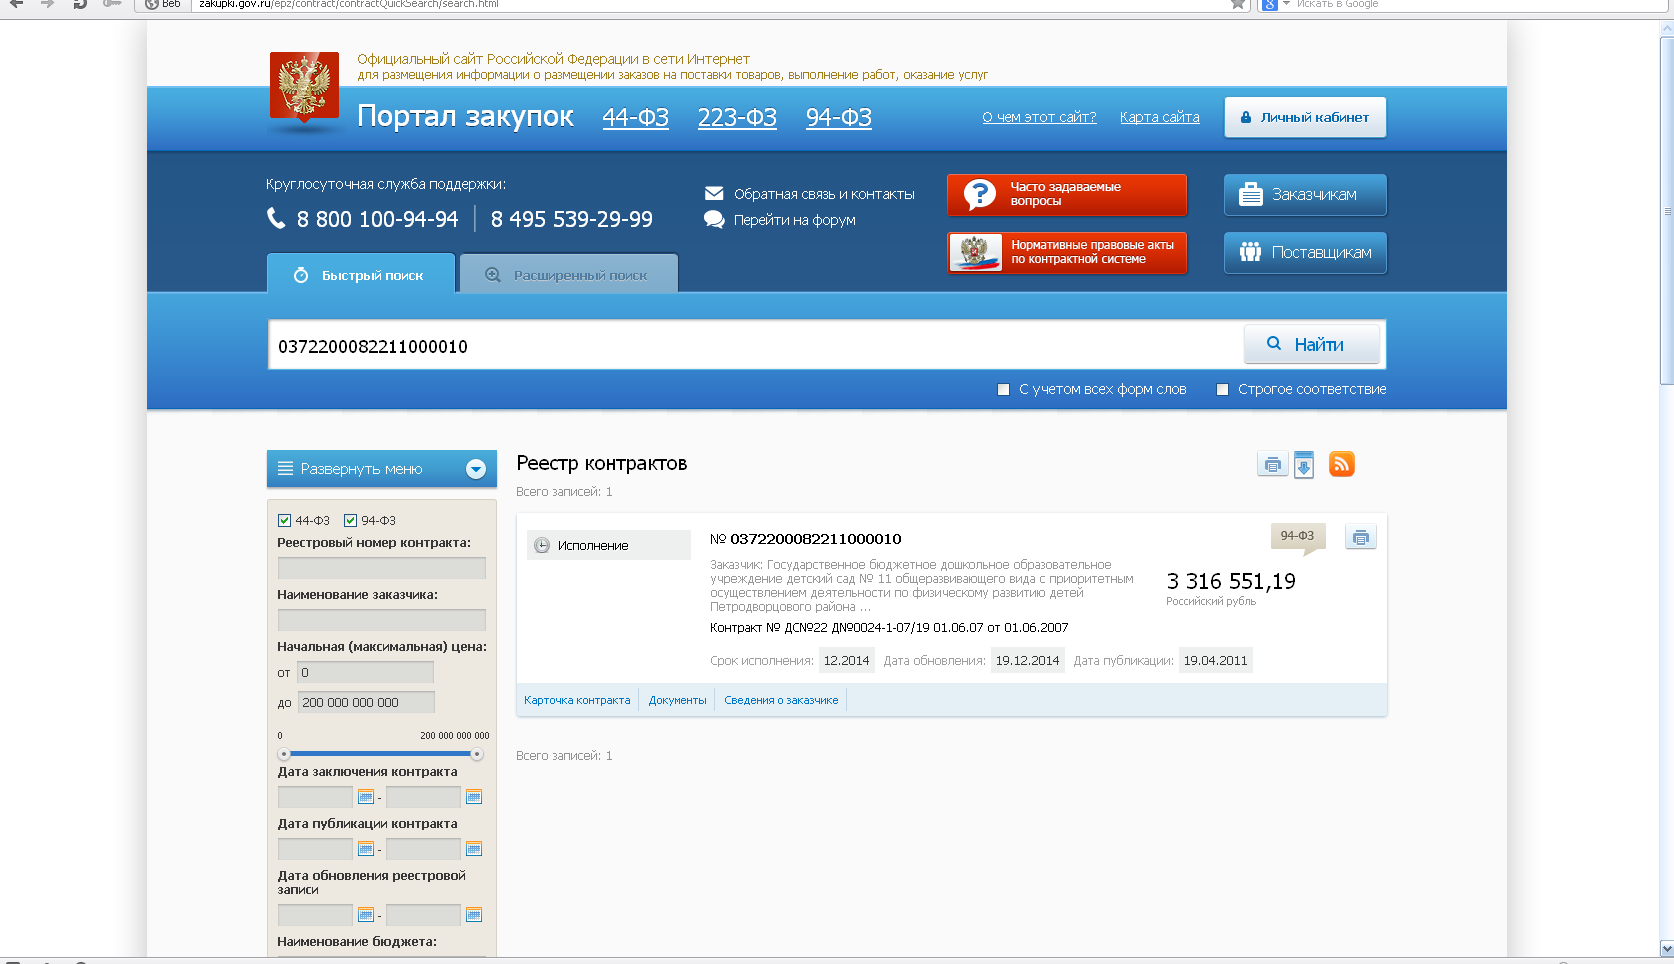Open 'Карточка контракта' tab link
Image resolution: width=1674 pixels, height=964 pixels.
pos(577,700)
